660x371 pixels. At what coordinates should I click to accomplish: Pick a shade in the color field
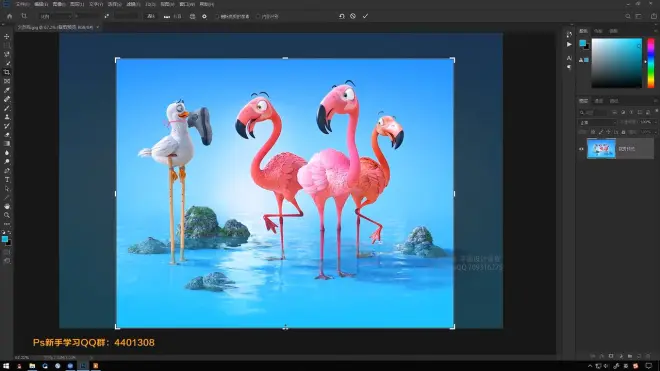click(x=617, y=63)
